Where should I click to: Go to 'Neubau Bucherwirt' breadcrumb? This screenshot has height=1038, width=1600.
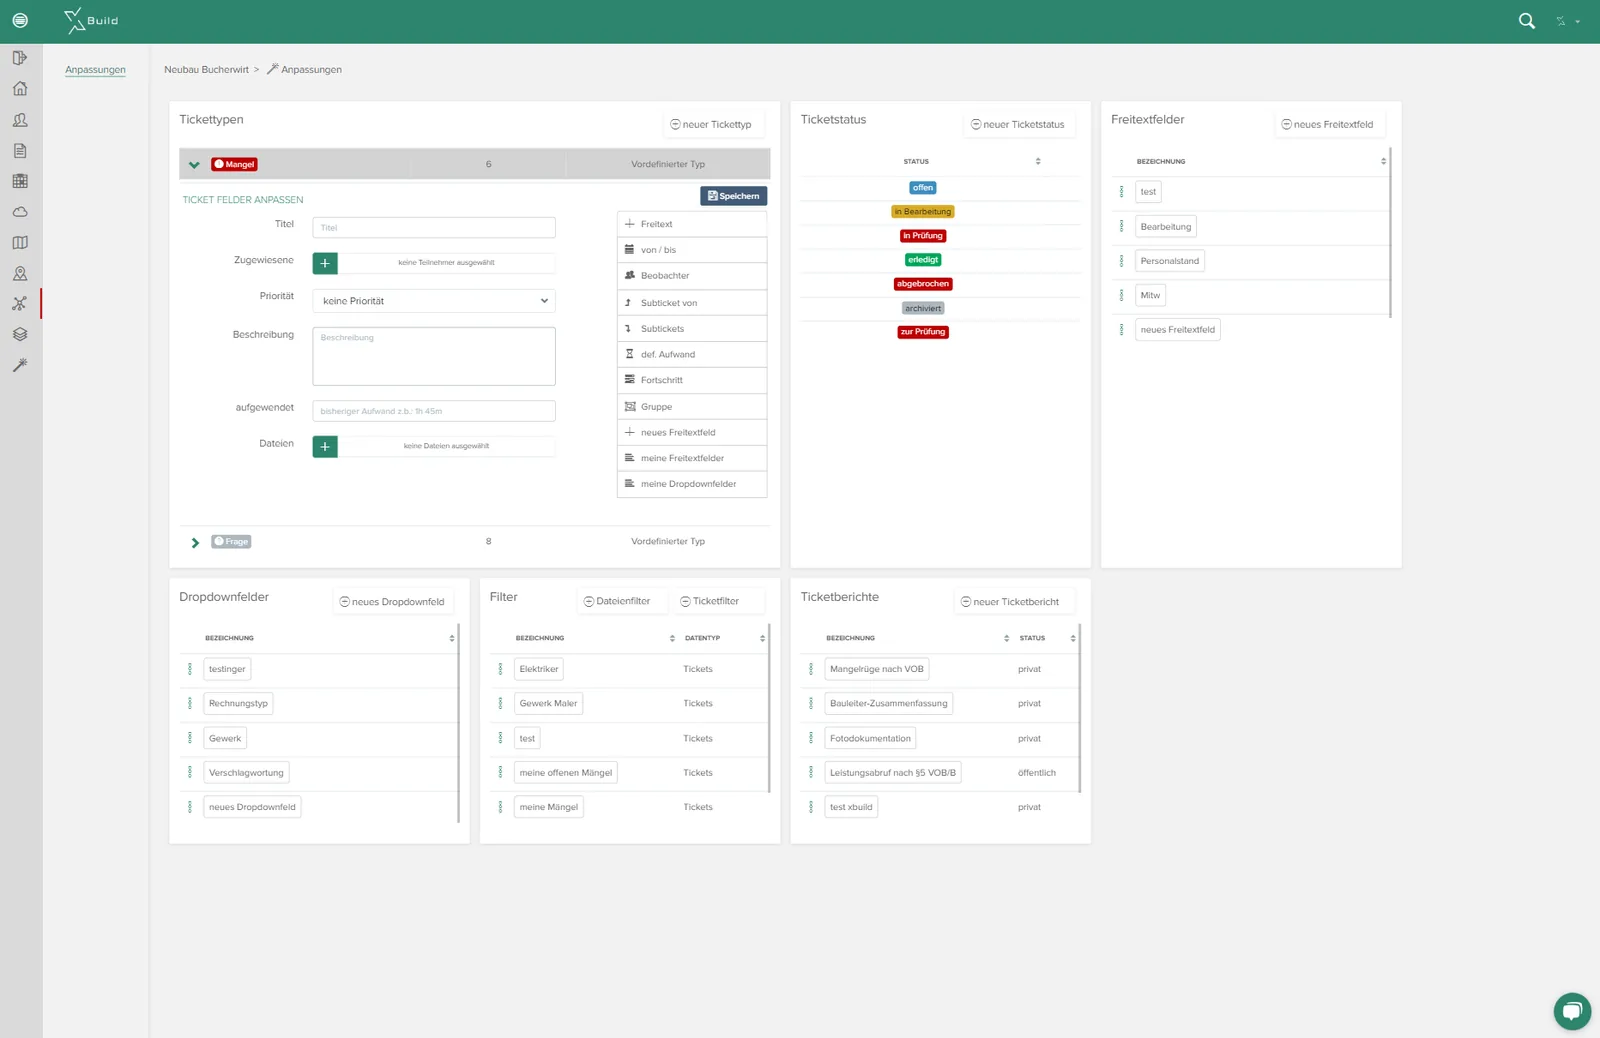[206, 70]
